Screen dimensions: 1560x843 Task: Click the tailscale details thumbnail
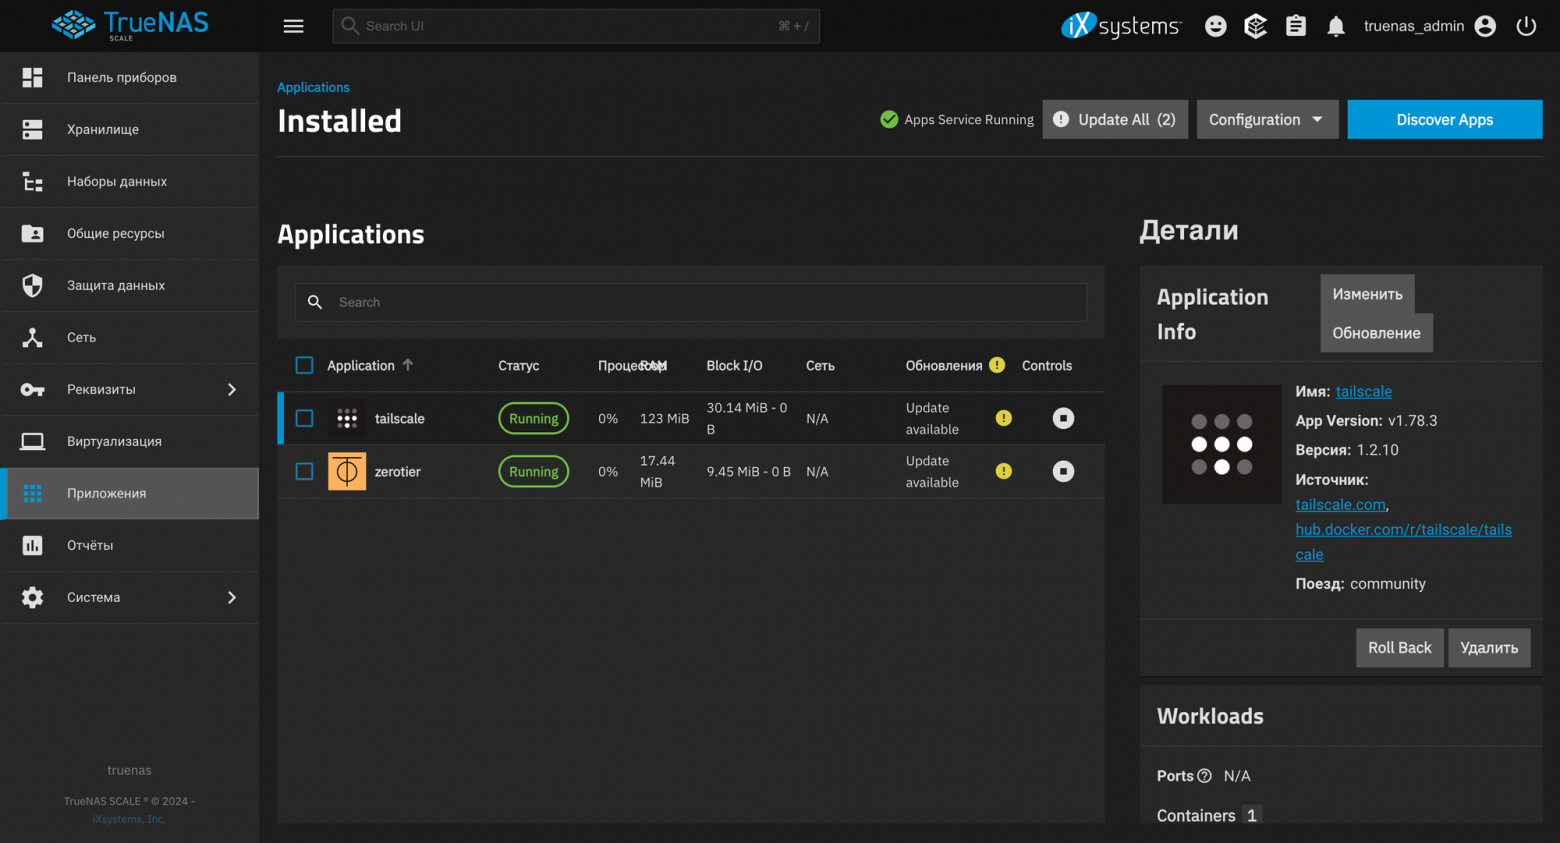pyautogui.click(x=1221, y=444)
